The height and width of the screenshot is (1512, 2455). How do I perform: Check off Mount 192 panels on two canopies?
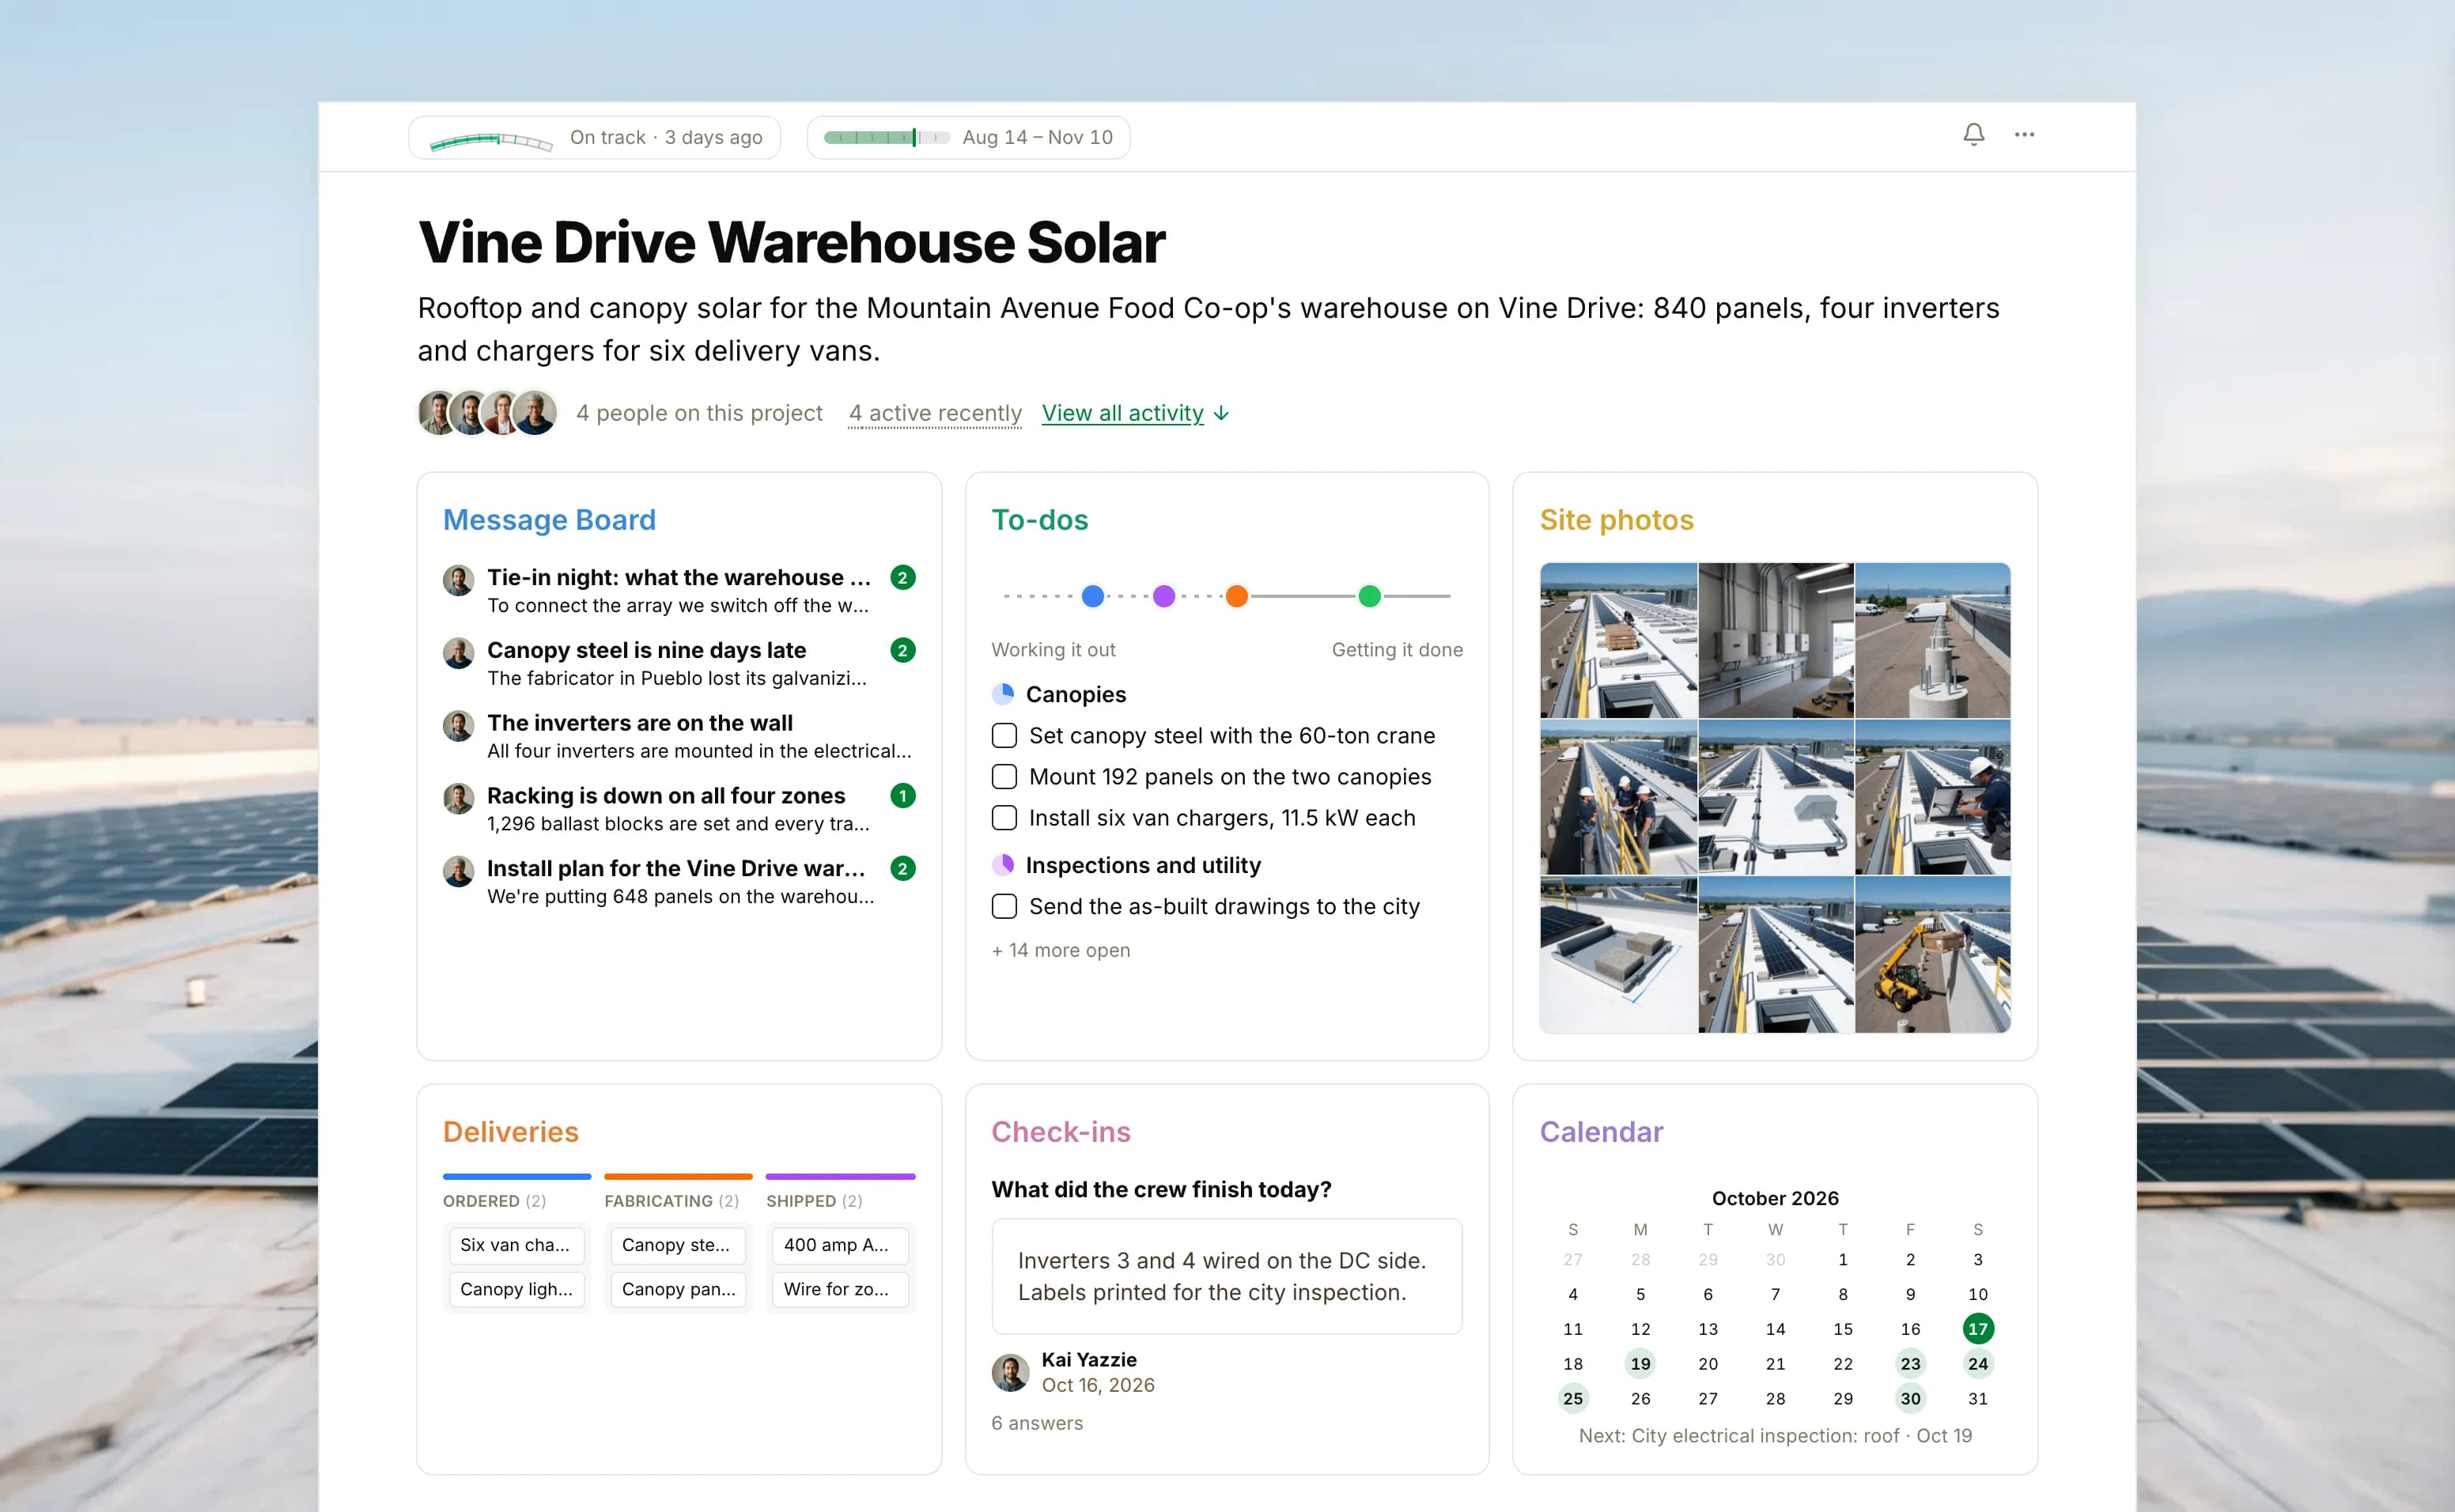pyautogui.click(x=1004, y=776)
